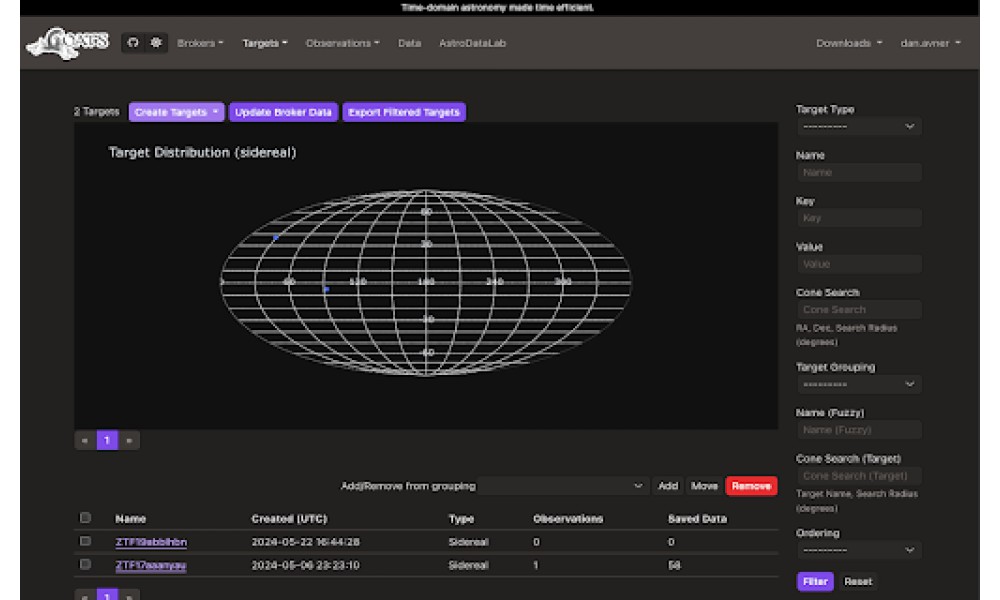Click the Name column header in the table
Image resolution: width=1000 pixels, height=600 pixels.
pyautogui.click(x=130, y=519)
